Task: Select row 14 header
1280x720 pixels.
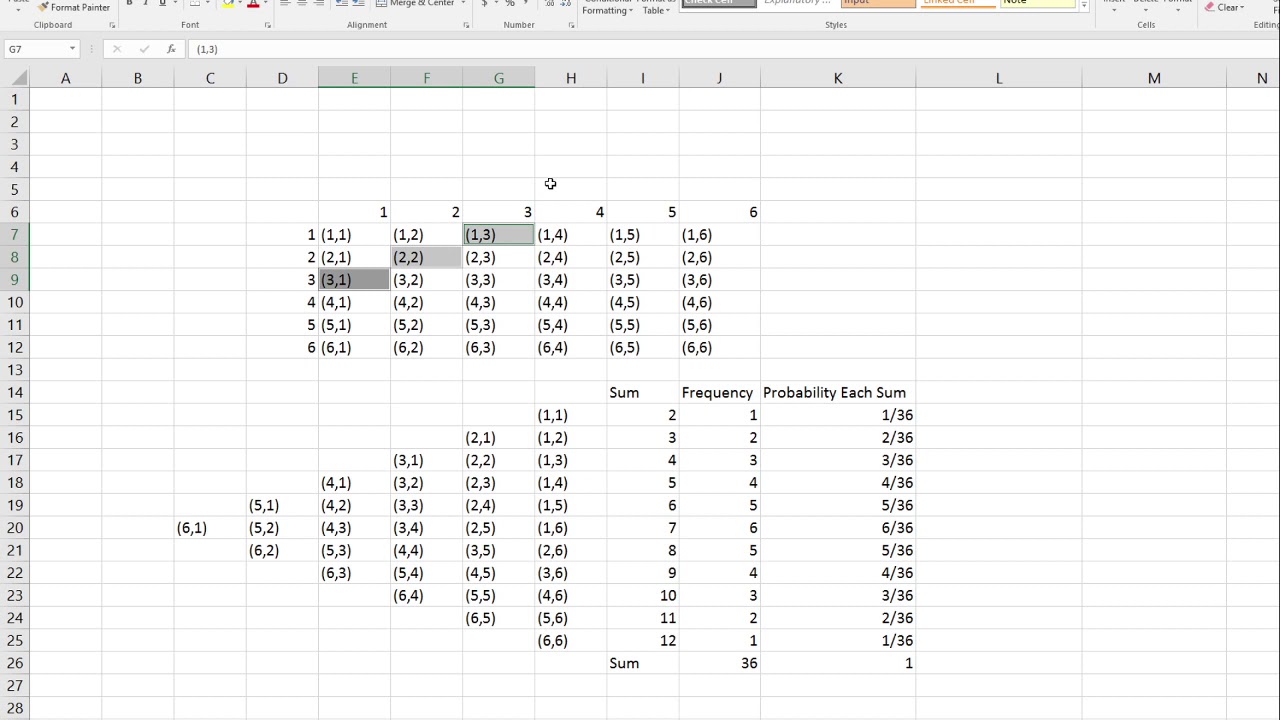Action: pos(15,393)
